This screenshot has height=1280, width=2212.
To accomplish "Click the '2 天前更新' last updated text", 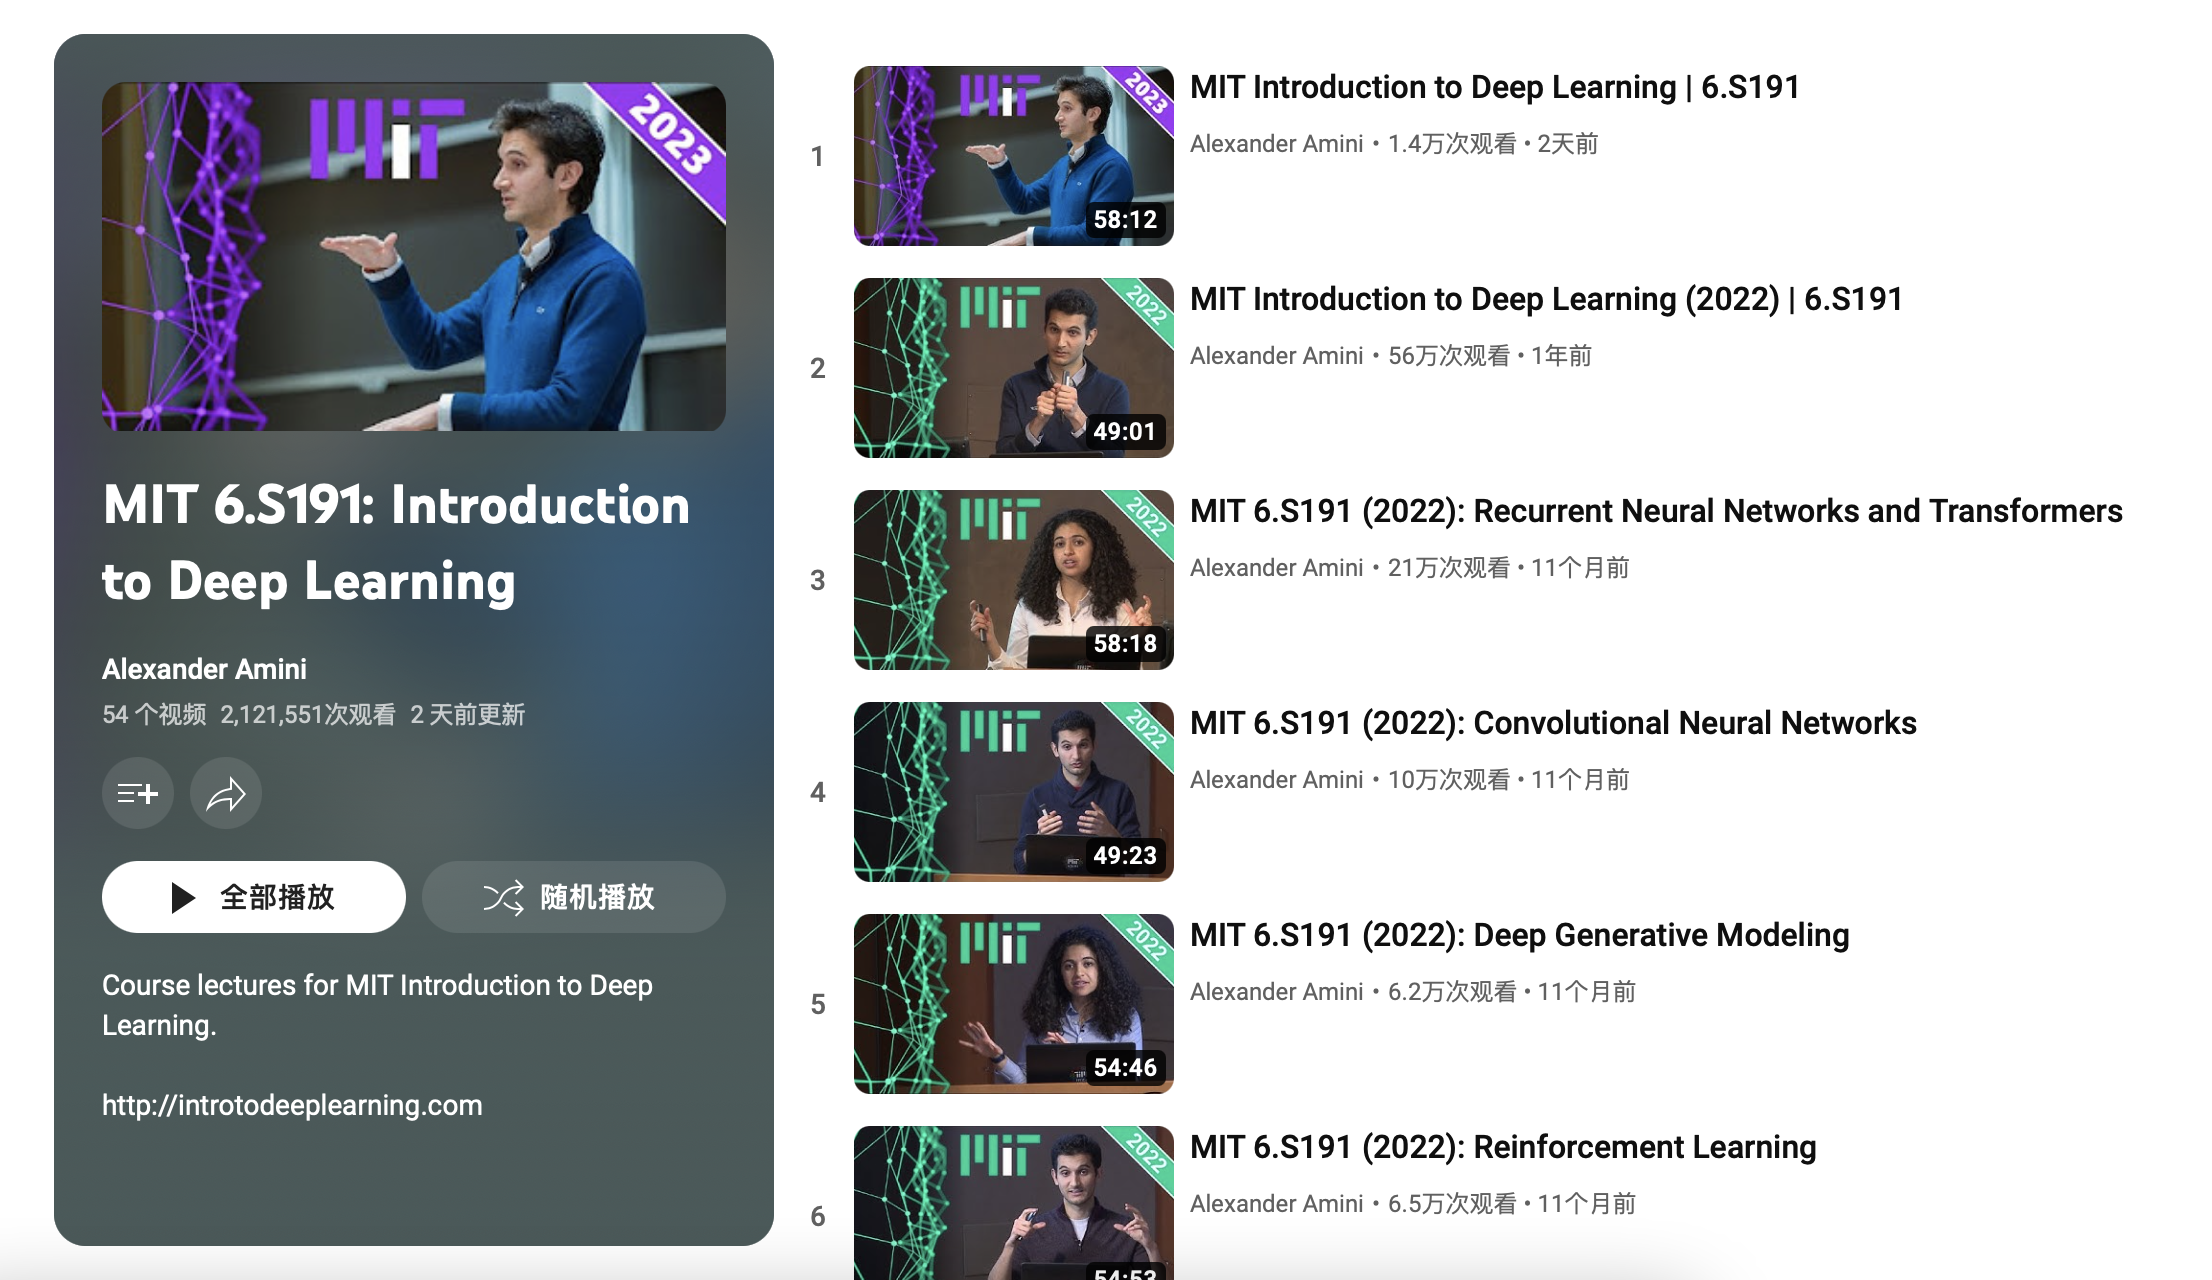I will pyautogui.click(x=467, y=715).
